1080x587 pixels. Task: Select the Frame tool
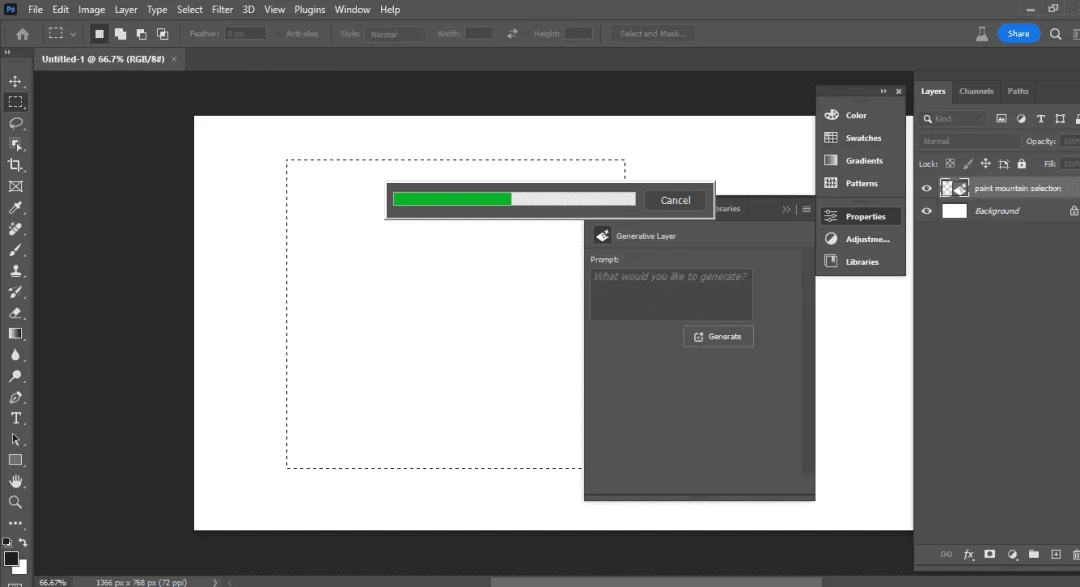[x=15, y=186]
